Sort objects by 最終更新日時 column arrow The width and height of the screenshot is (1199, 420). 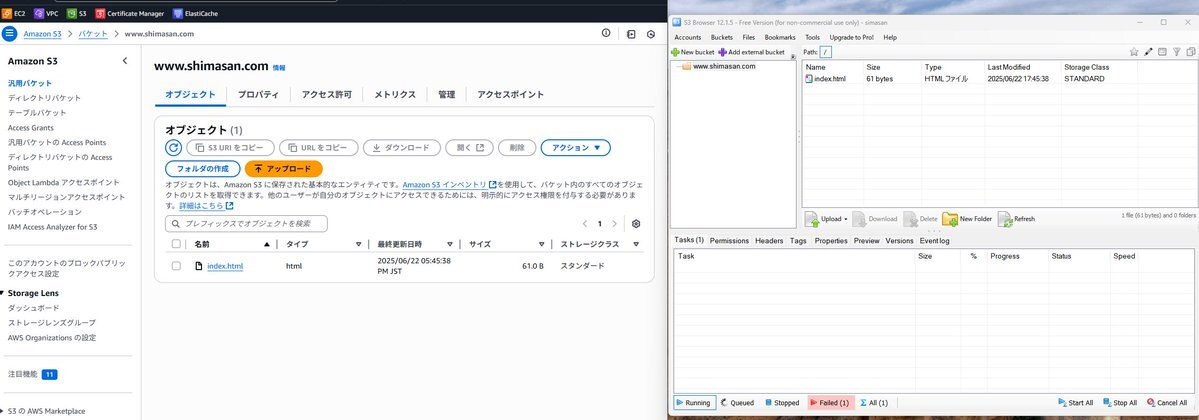click(450, 244)
